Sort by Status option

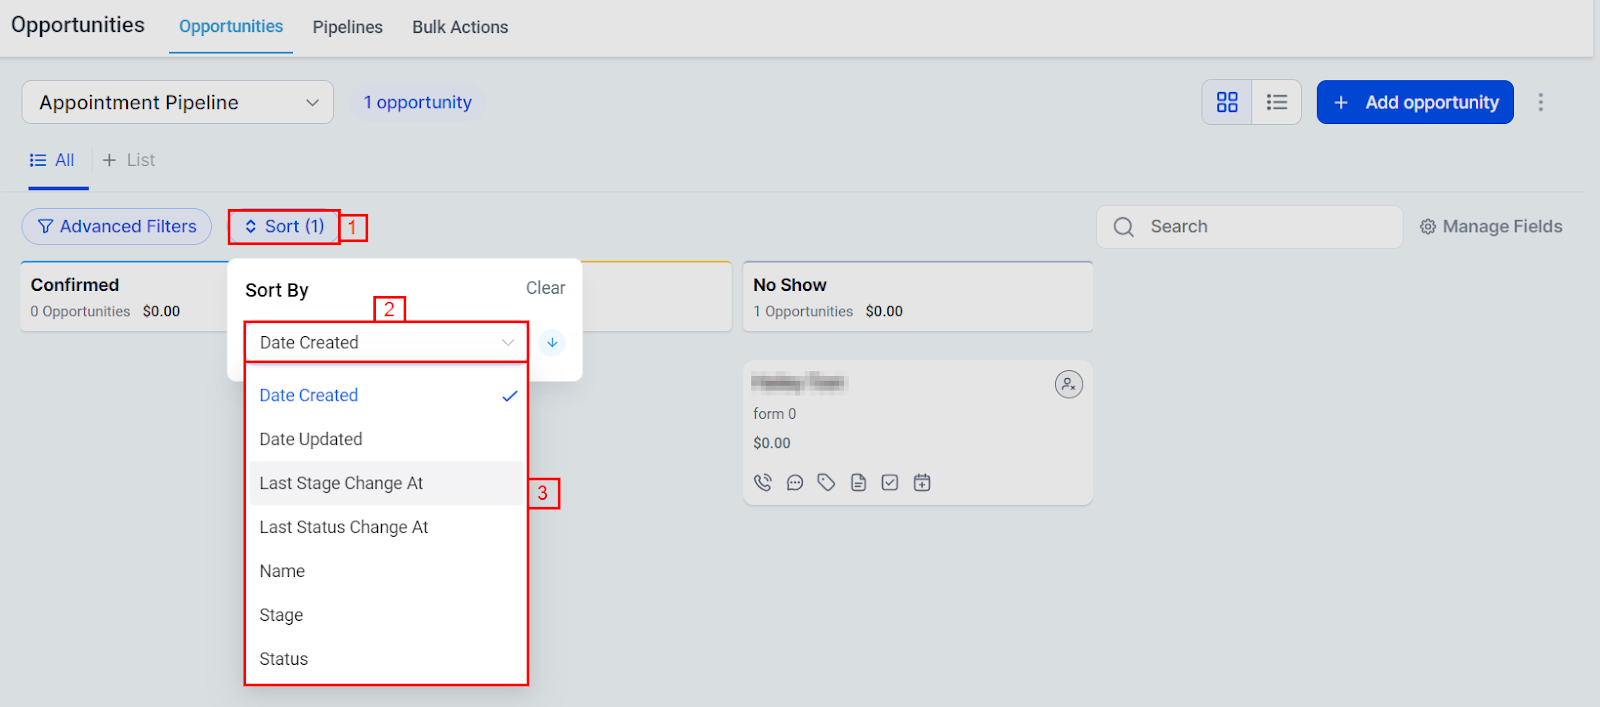[x=386, y=659]
